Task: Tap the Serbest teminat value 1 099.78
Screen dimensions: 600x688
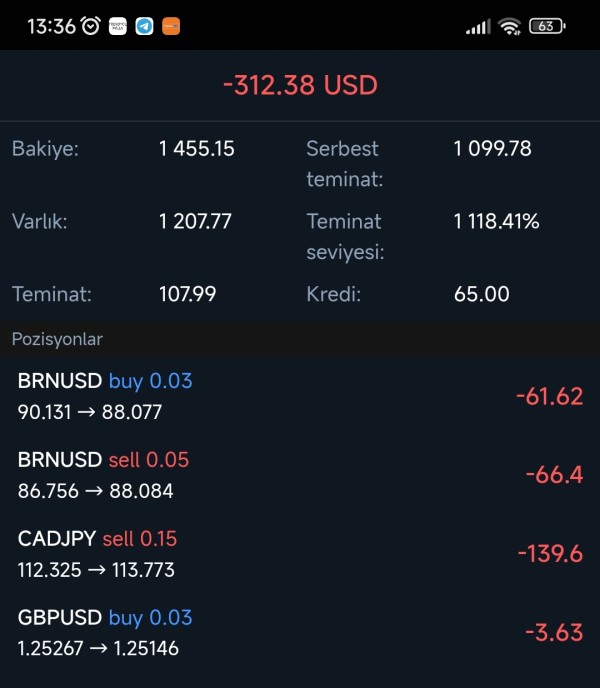Action: coord(492,149)
